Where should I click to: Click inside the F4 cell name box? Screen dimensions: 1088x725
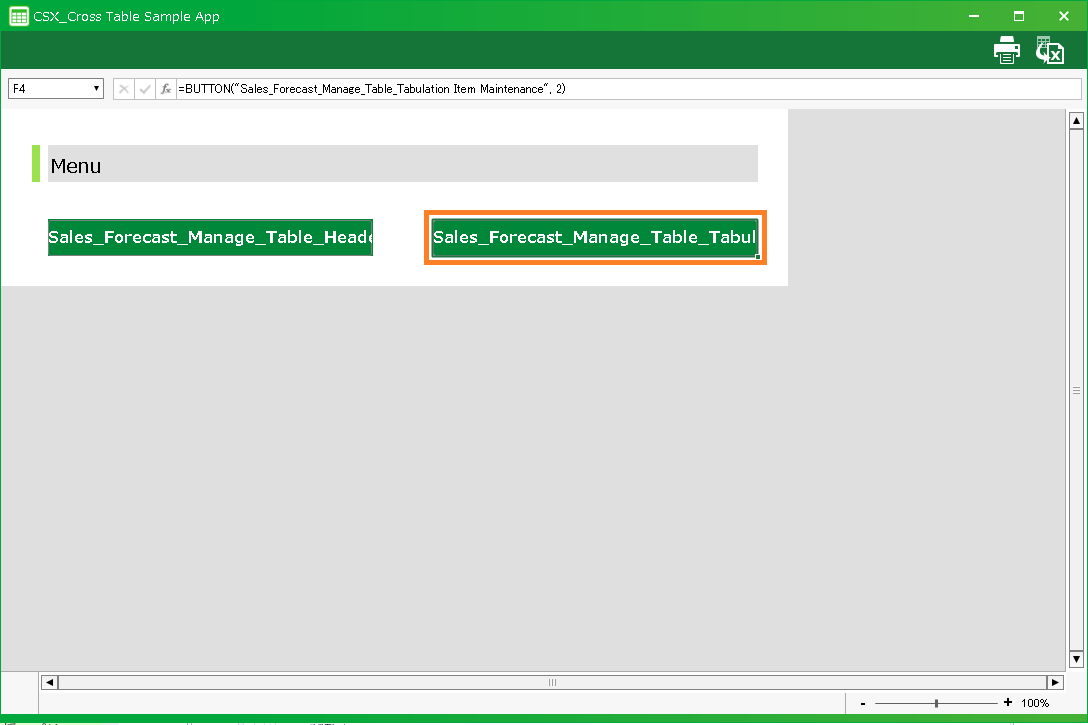(50, 89)
